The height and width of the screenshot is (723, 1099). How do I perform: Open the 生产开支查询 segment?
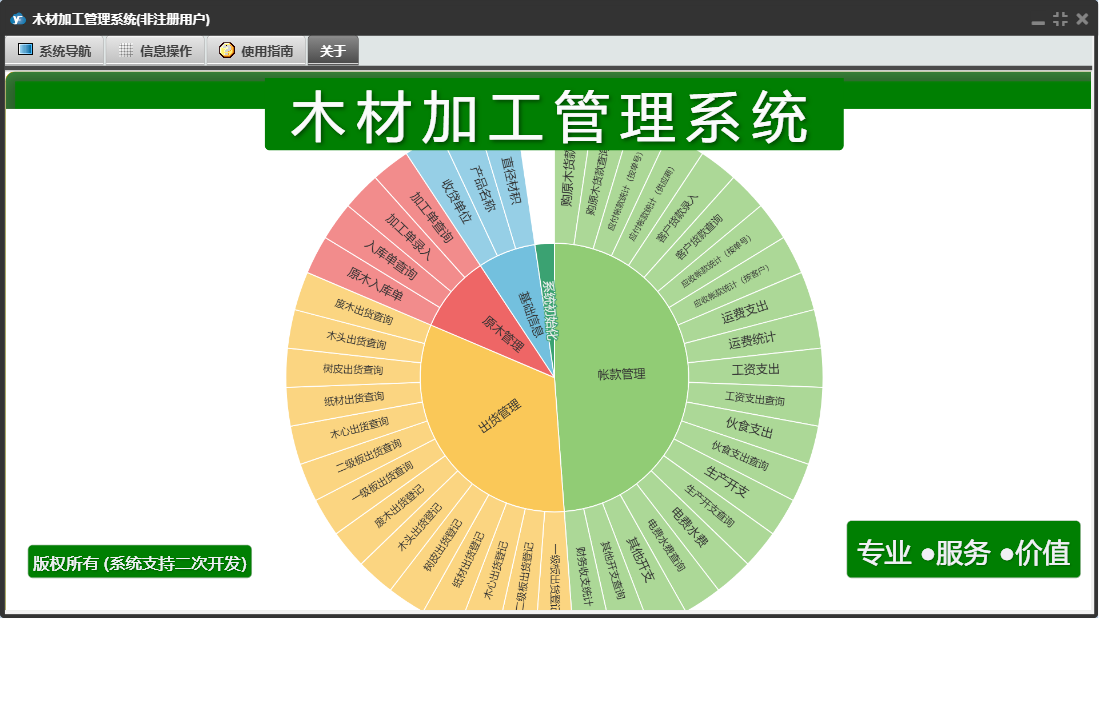[x=709, y=506]
